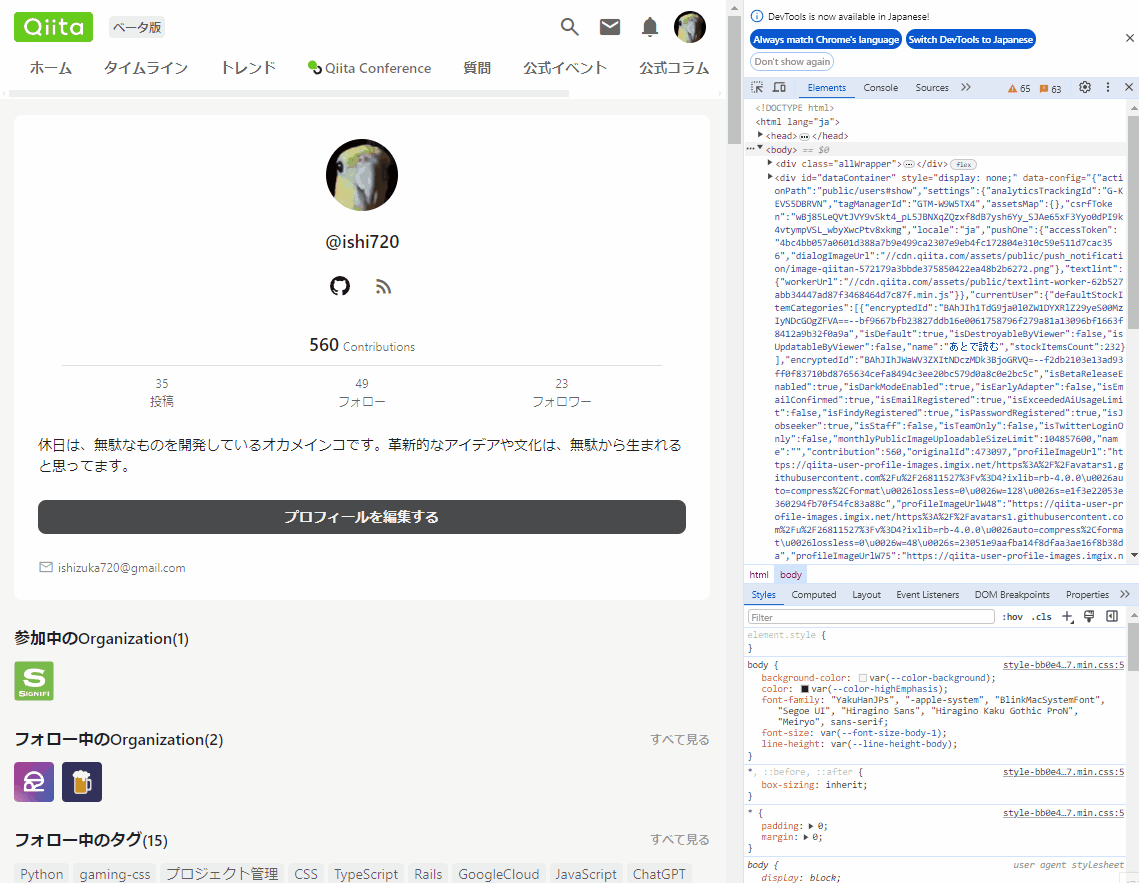The image size is (1139, 883).
Task: Open Qiita search with the magnifier icon
Action: tap(569, 27)
